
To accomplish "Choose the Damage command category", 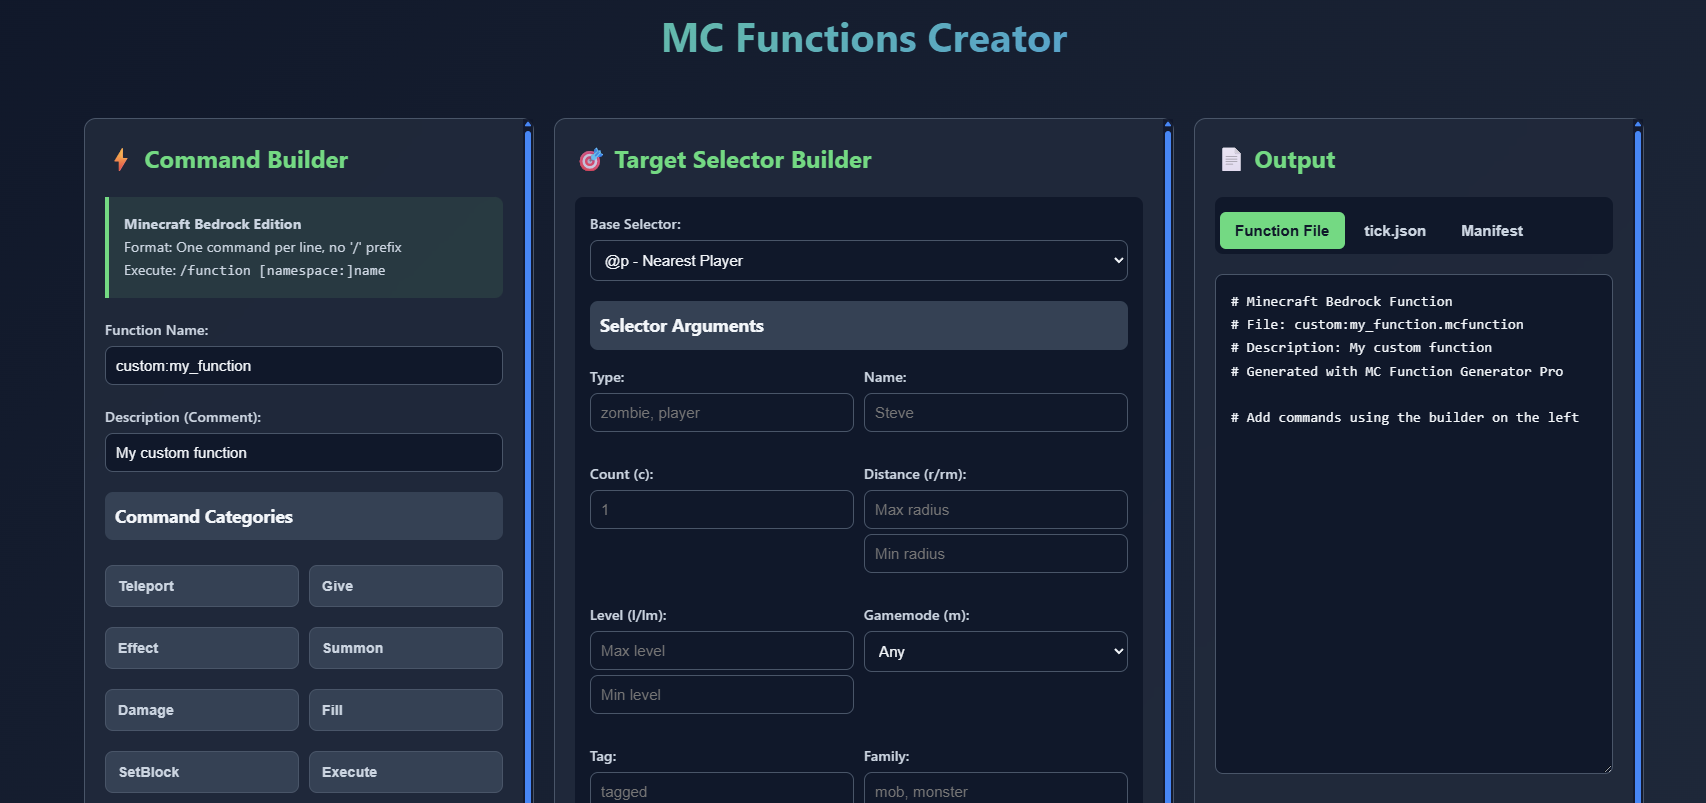I will click(x=202, y=710).
